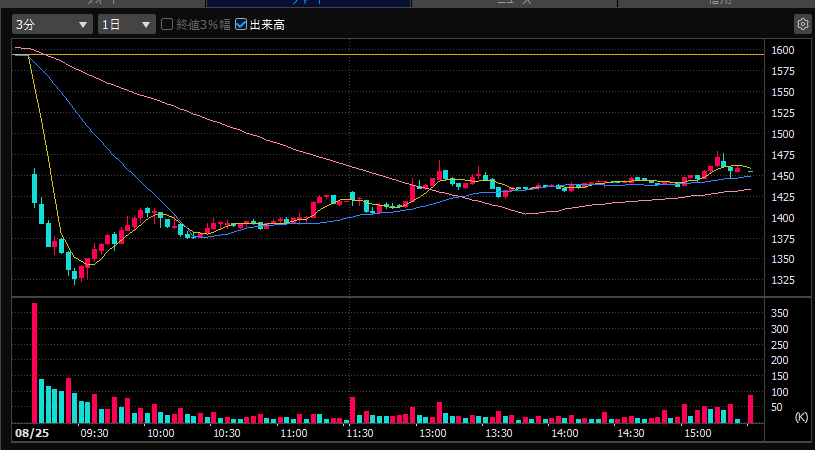Click the 09:30 time axis label

[x=95, y=433]
